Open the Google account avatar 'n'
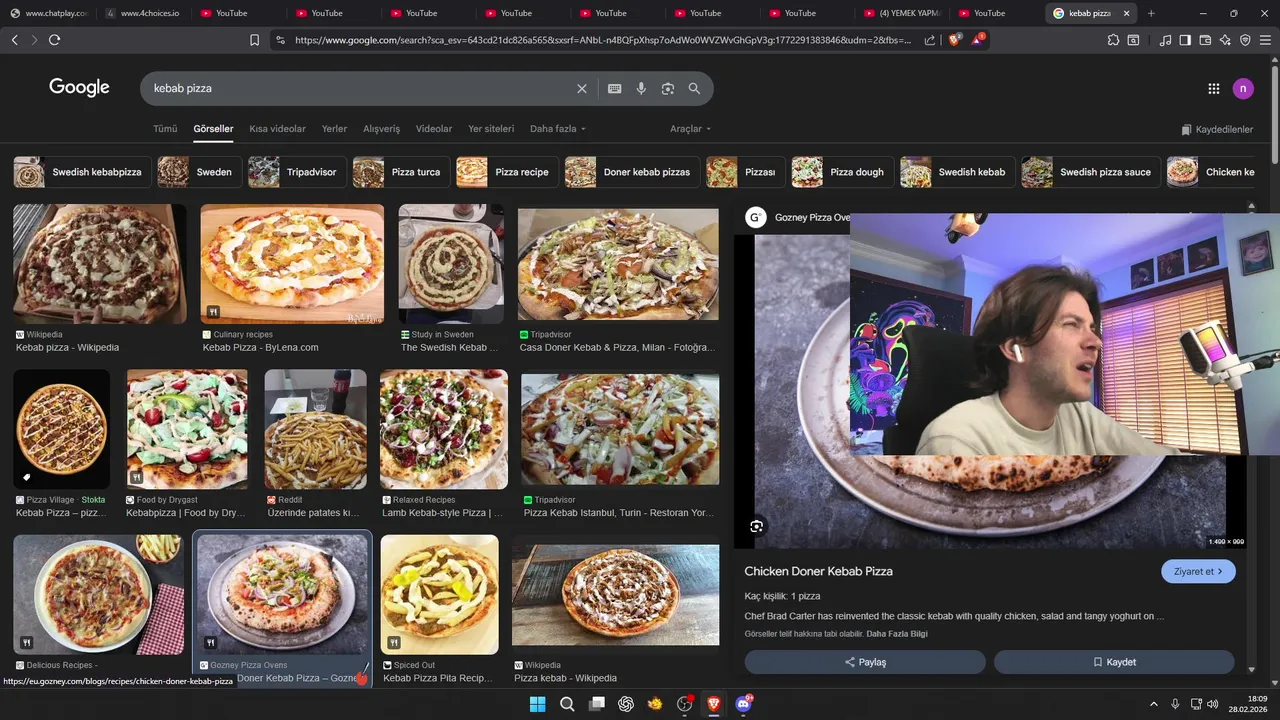 tap(1243, 88)
